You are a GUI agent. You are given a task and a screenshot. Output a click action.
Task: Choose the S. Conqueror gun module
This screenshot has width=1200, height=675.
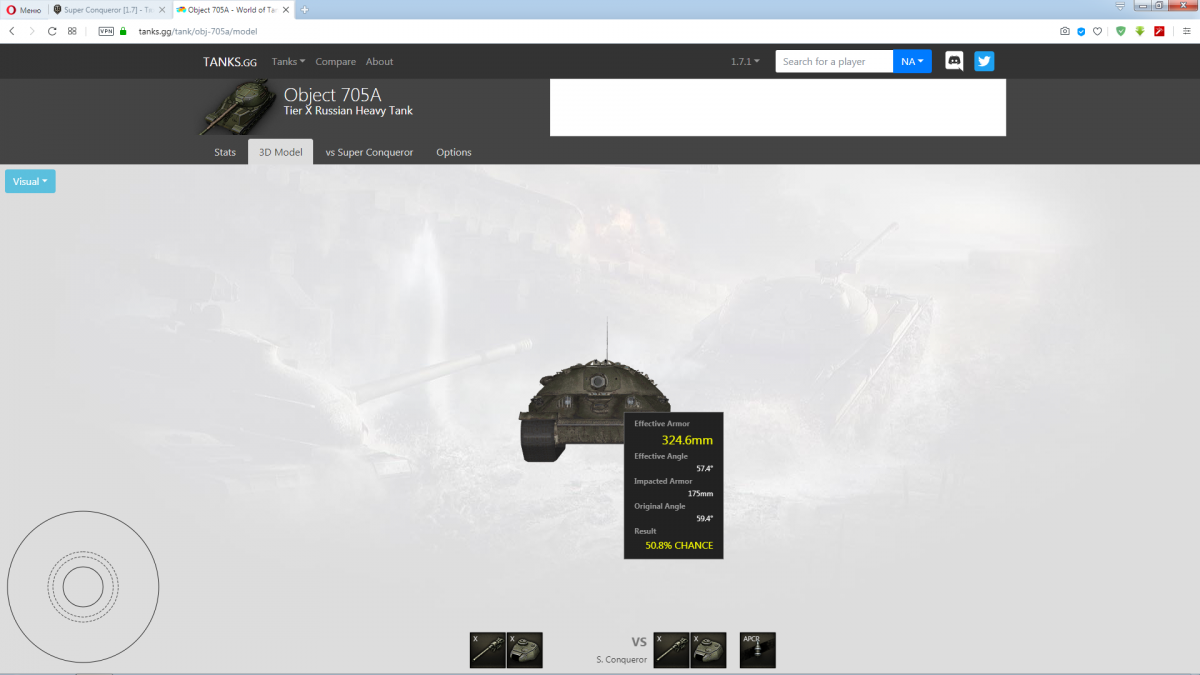click(672, 650)
